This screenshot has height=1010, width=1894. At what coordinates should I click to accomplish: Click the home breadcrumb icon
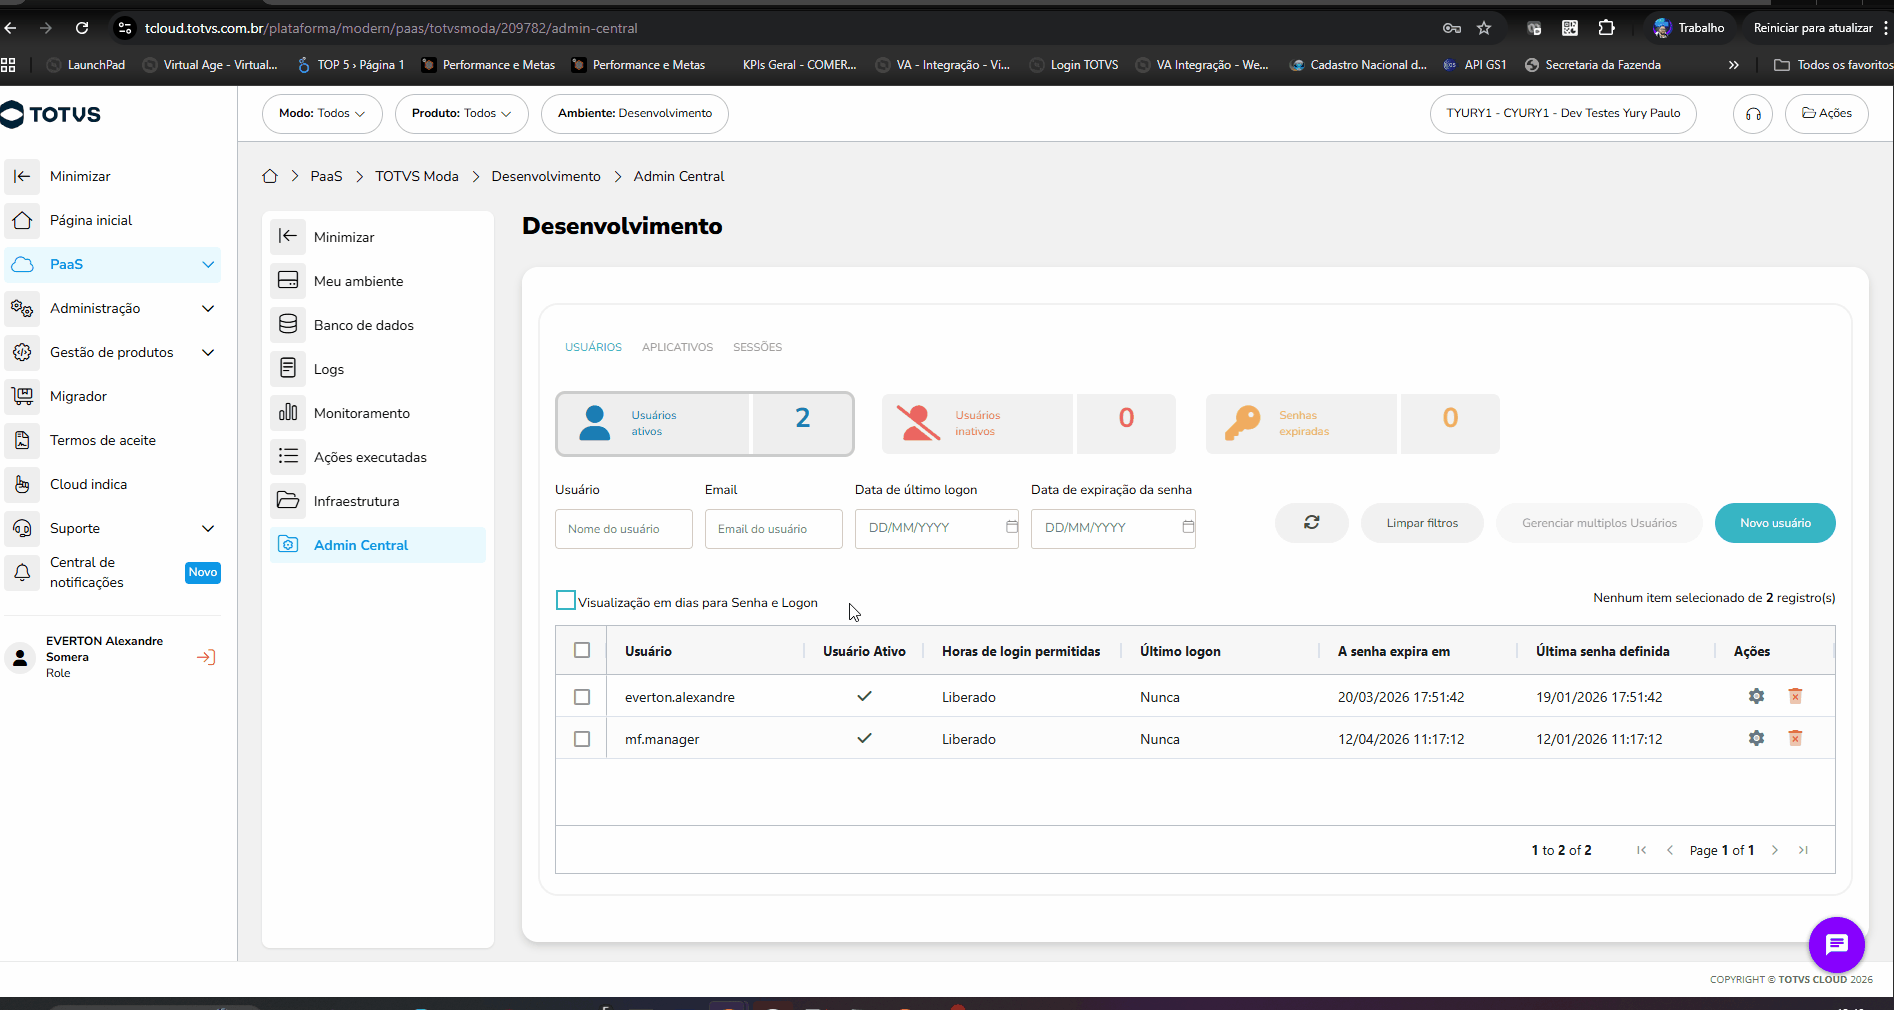coord(270,176)
